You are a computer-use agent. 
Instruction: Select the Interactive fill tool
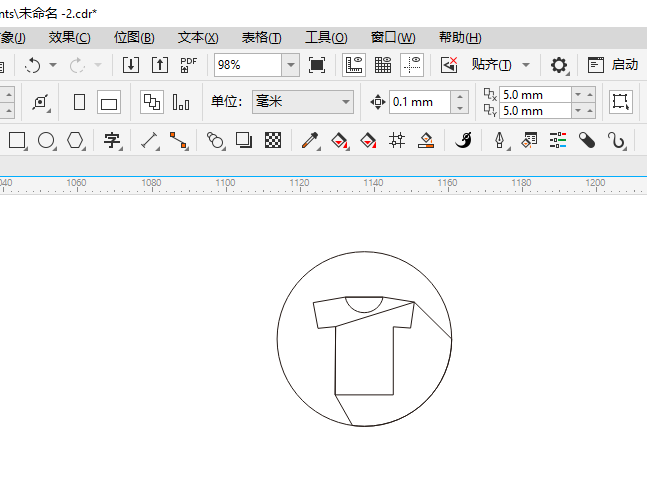click(x=340, y=141)
